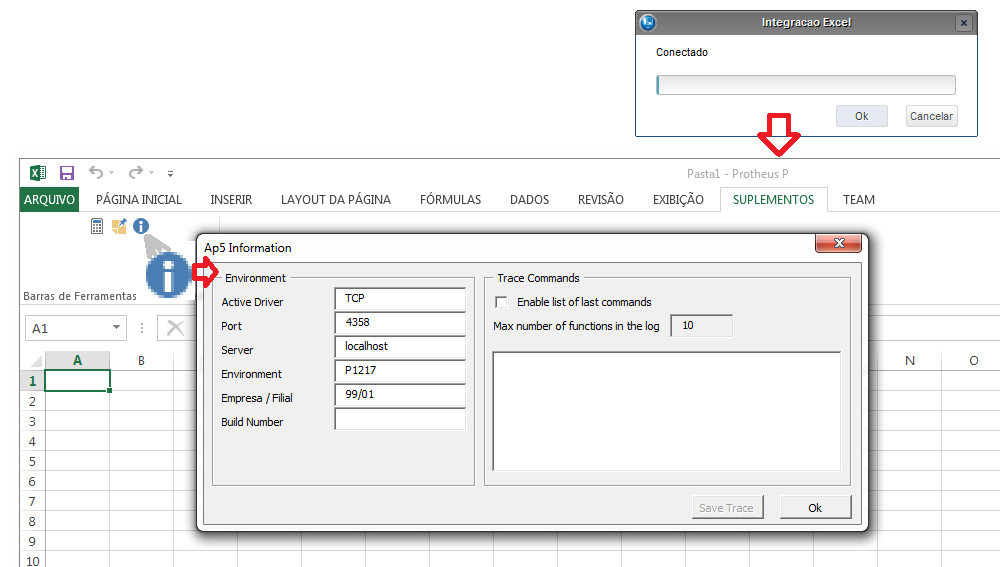1000x567 pixels.
Task: Open REVISÃO ribbon tab
Action: pos(601,200)
